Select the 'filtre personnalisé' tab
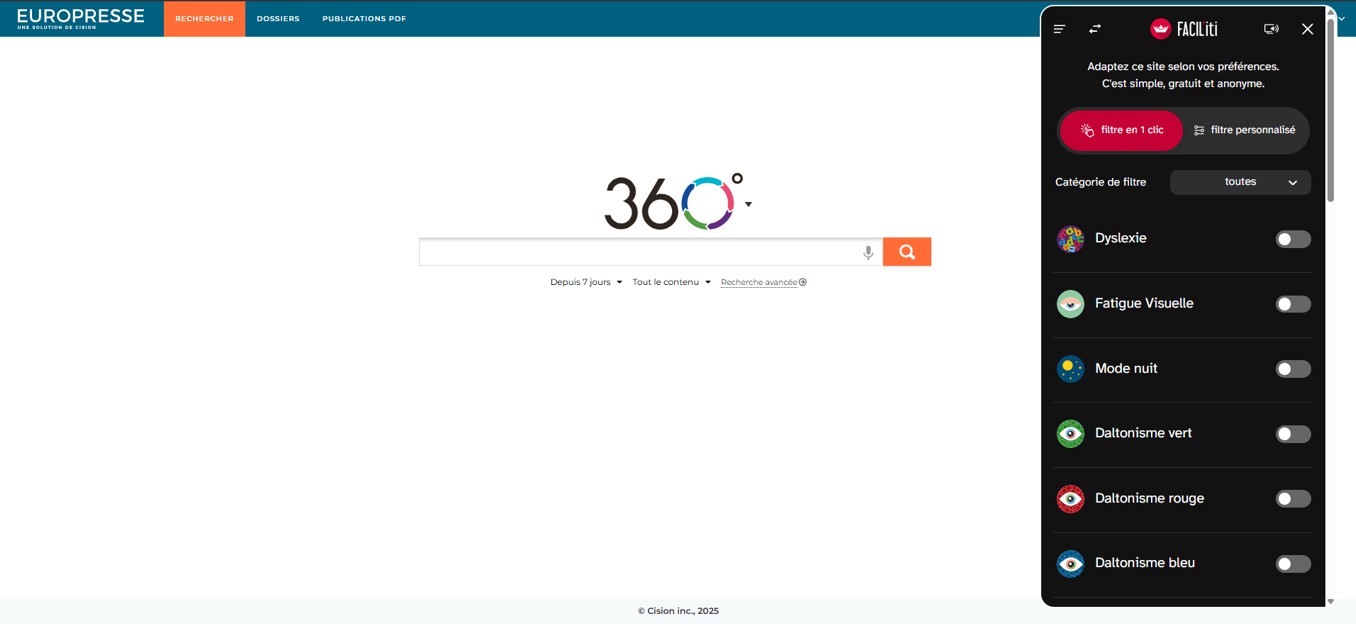Viewport: 1356px width, 624px height. point(1244,131)
